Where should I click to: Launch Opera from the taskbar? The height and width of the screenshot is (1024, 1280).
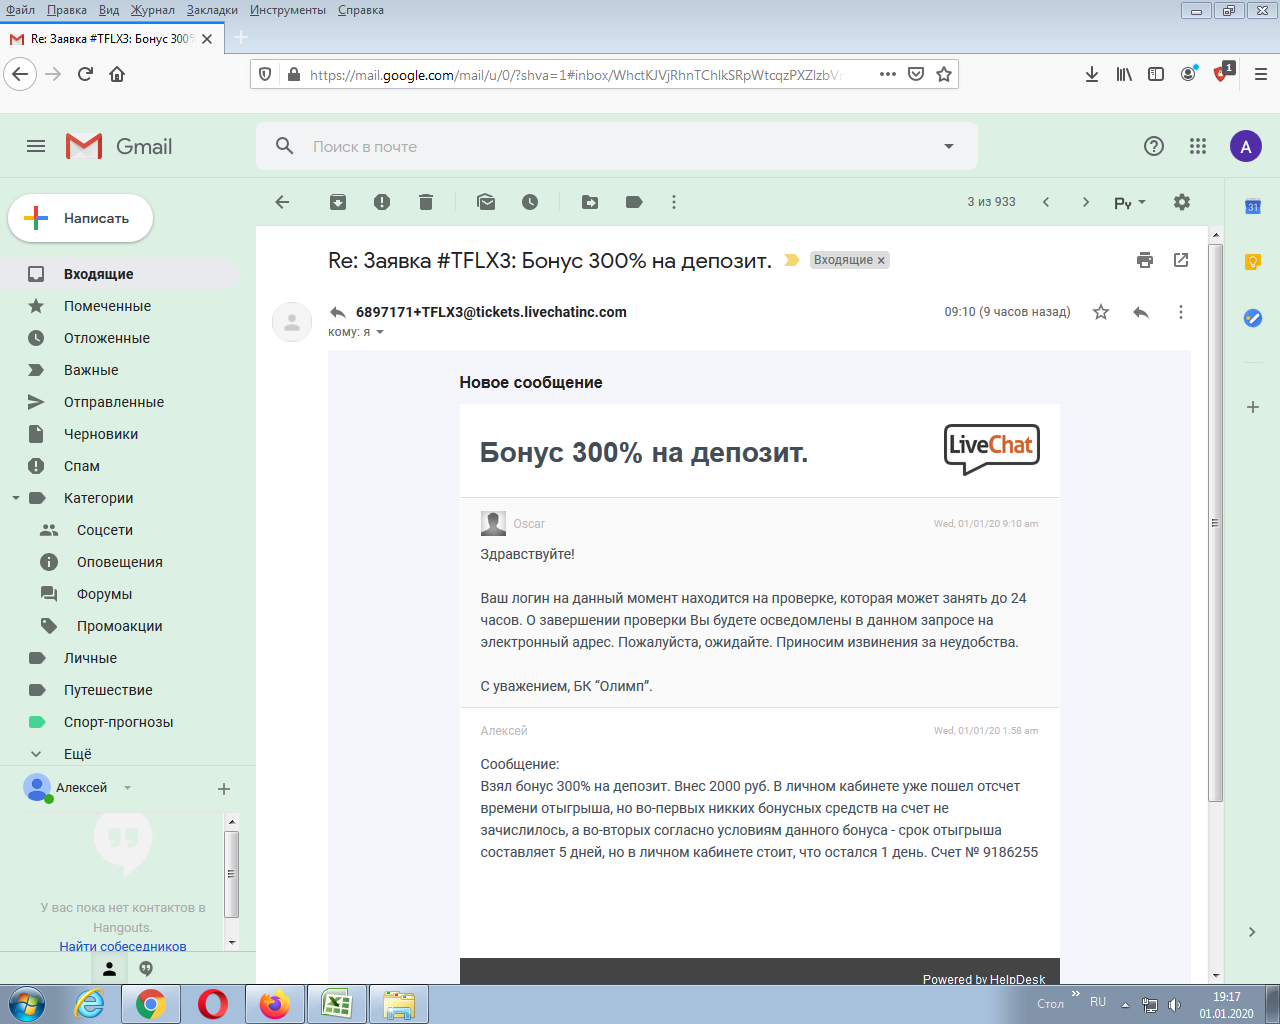212,1004
